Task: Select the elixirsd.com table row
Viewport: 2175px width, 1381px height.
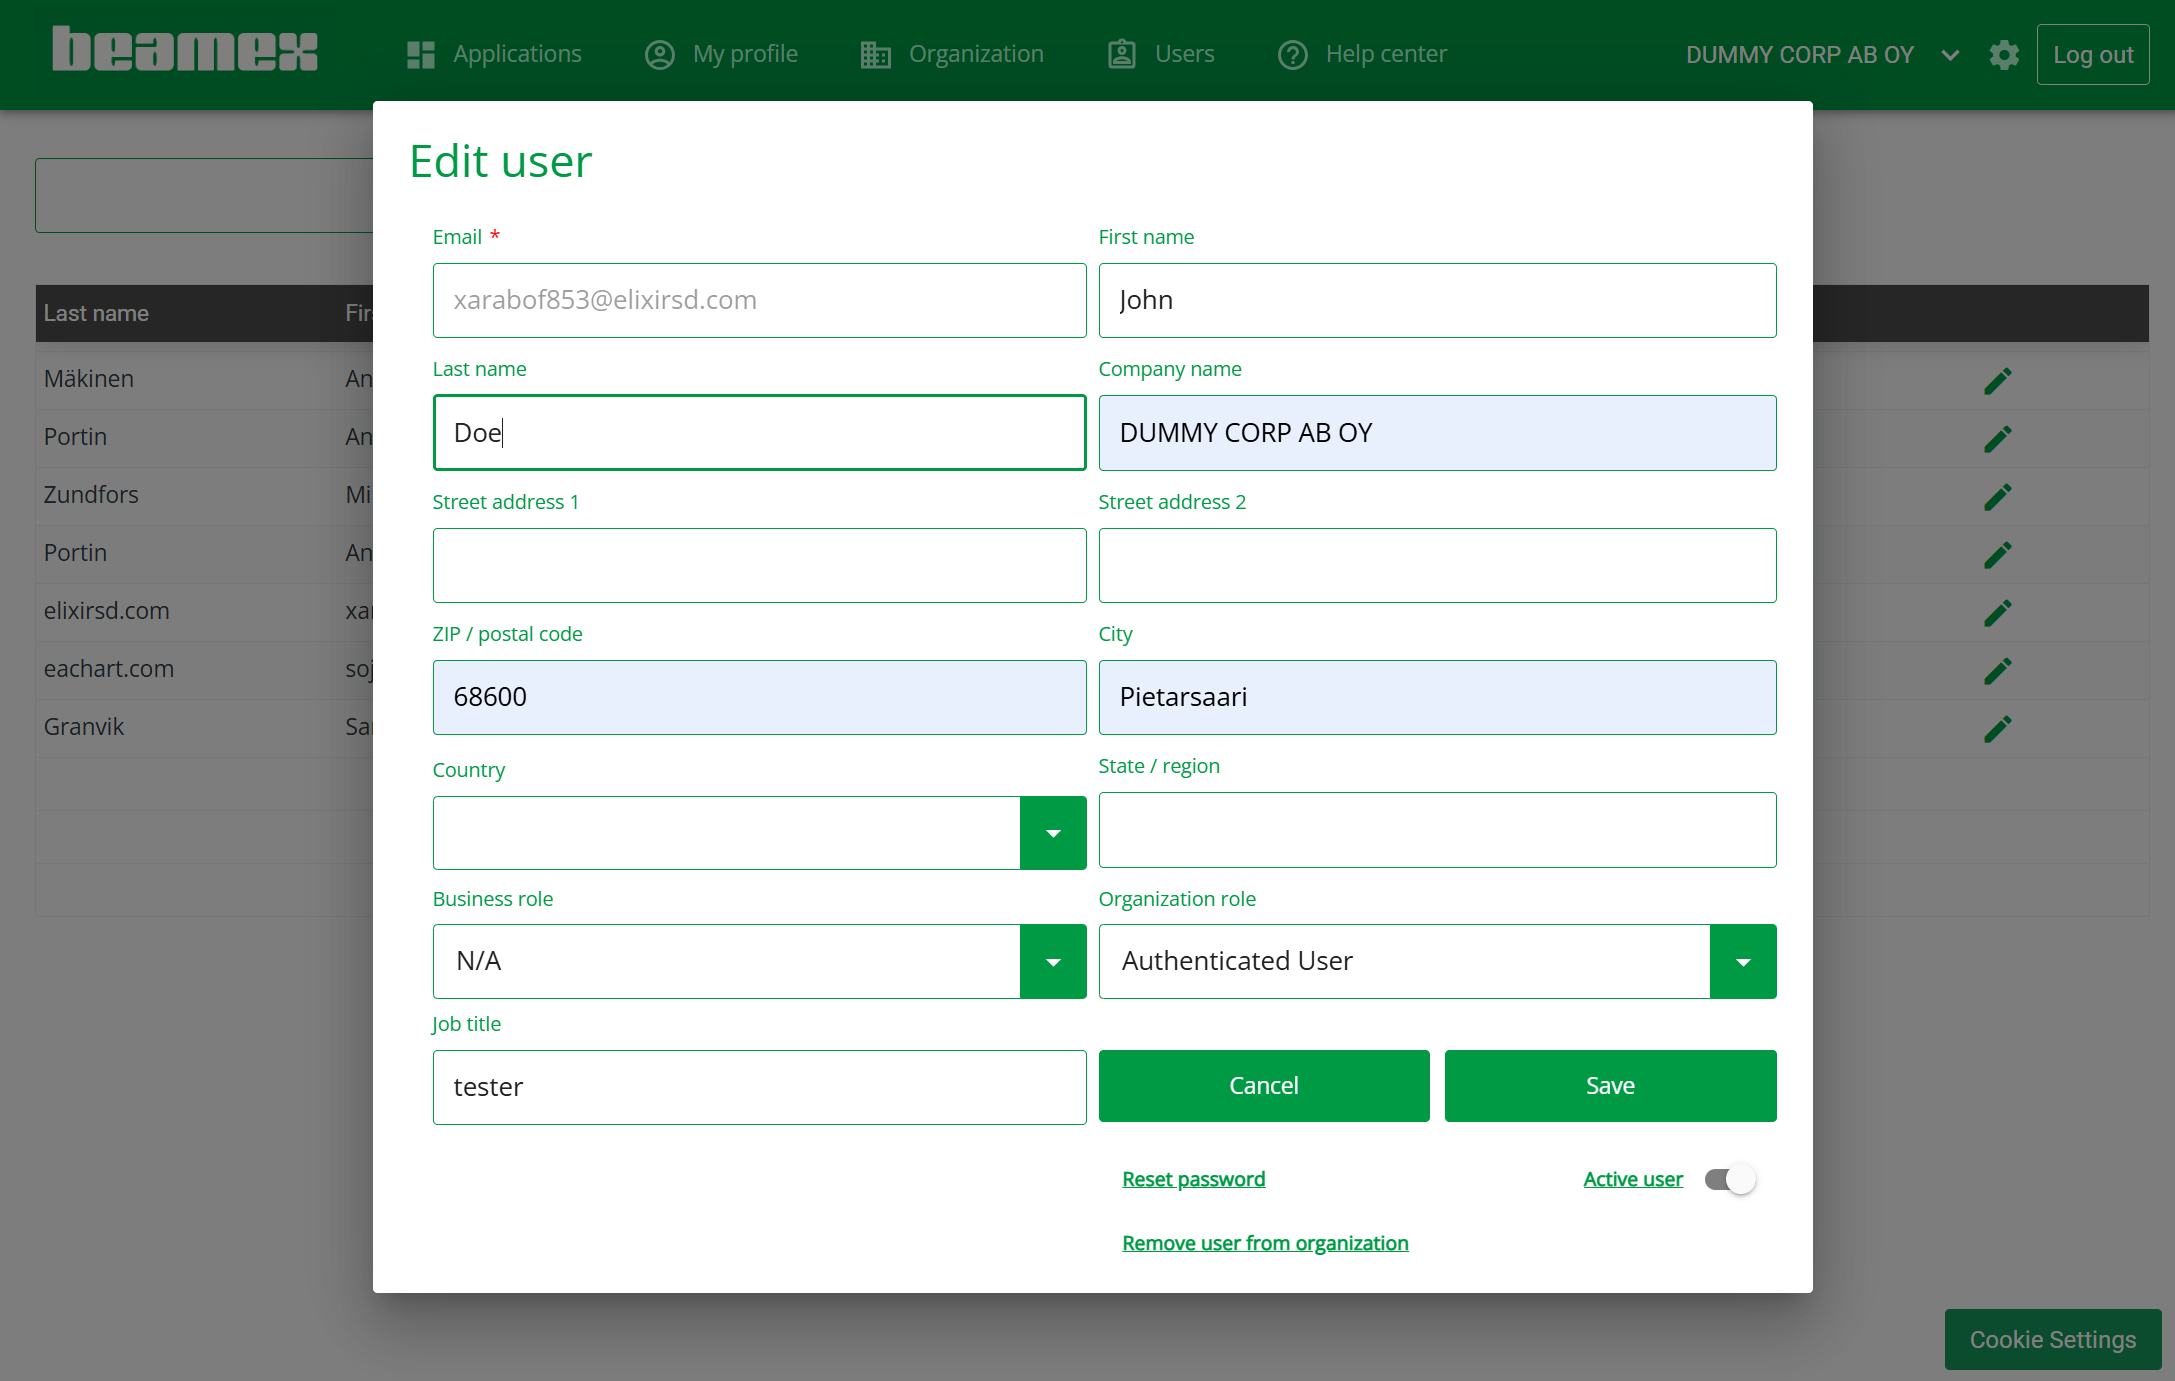Action: [x=204, y=611]
